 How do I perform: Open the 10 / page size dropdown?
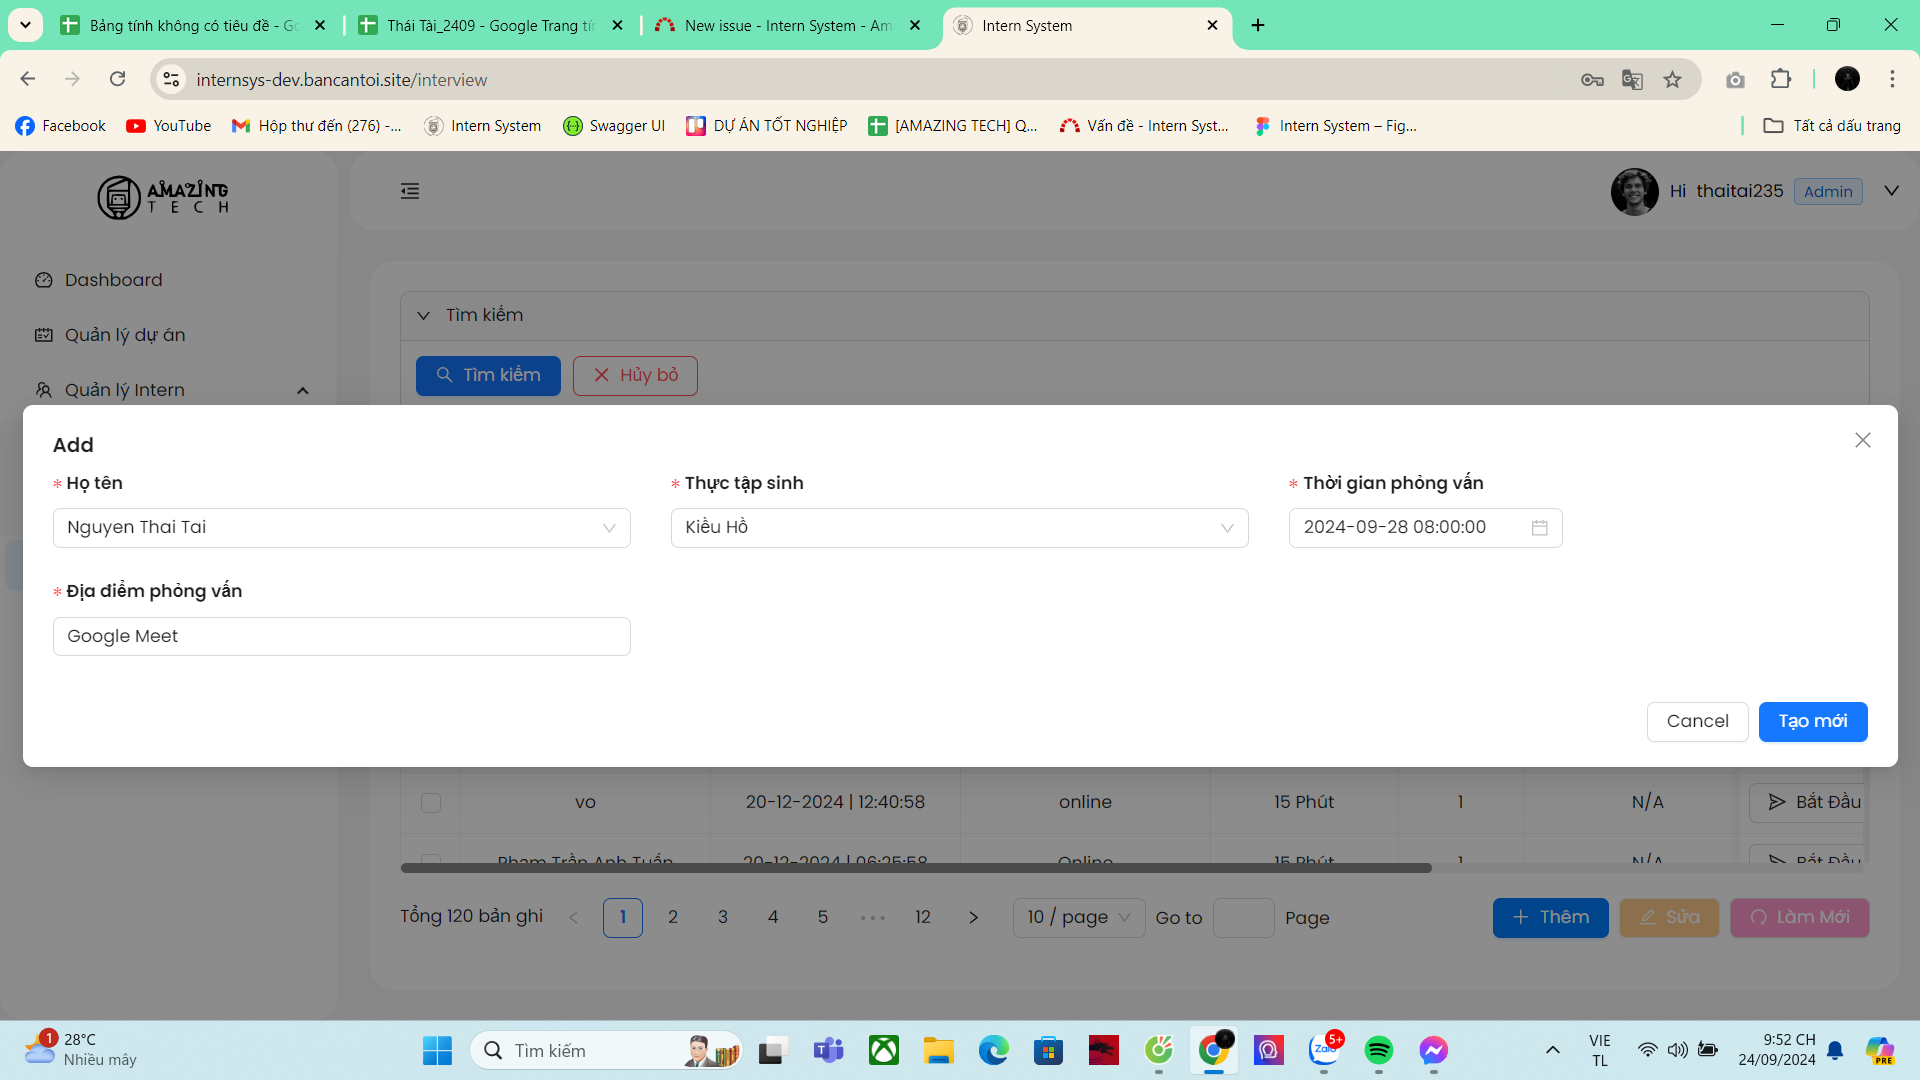1078,917
